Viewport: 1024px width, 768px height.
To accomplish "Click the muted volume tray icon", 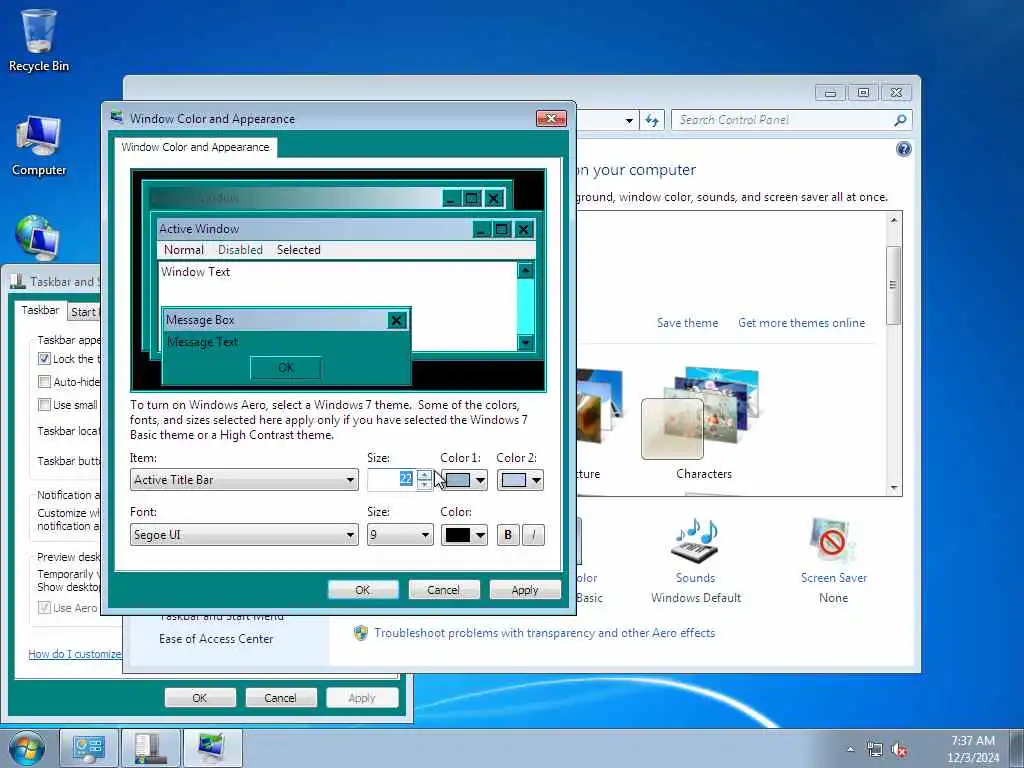I will [x=899, y=750].
